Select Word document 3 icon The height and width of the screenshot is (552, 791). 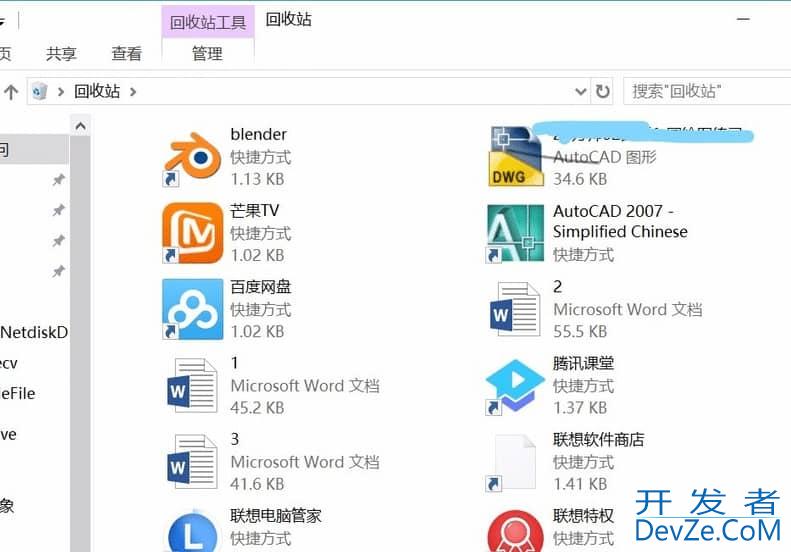pyautogui.click(x=192, y=462)
